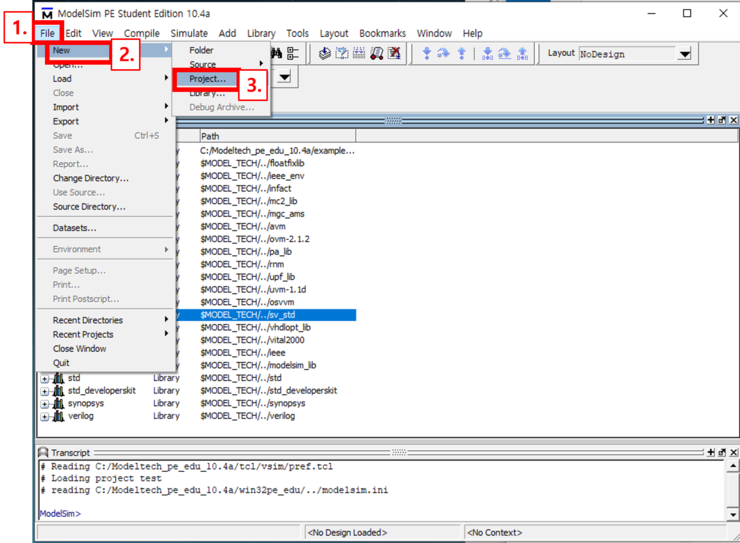
Task: Click the Break toolbar icon with red X
Action: (x=394, y=53)
